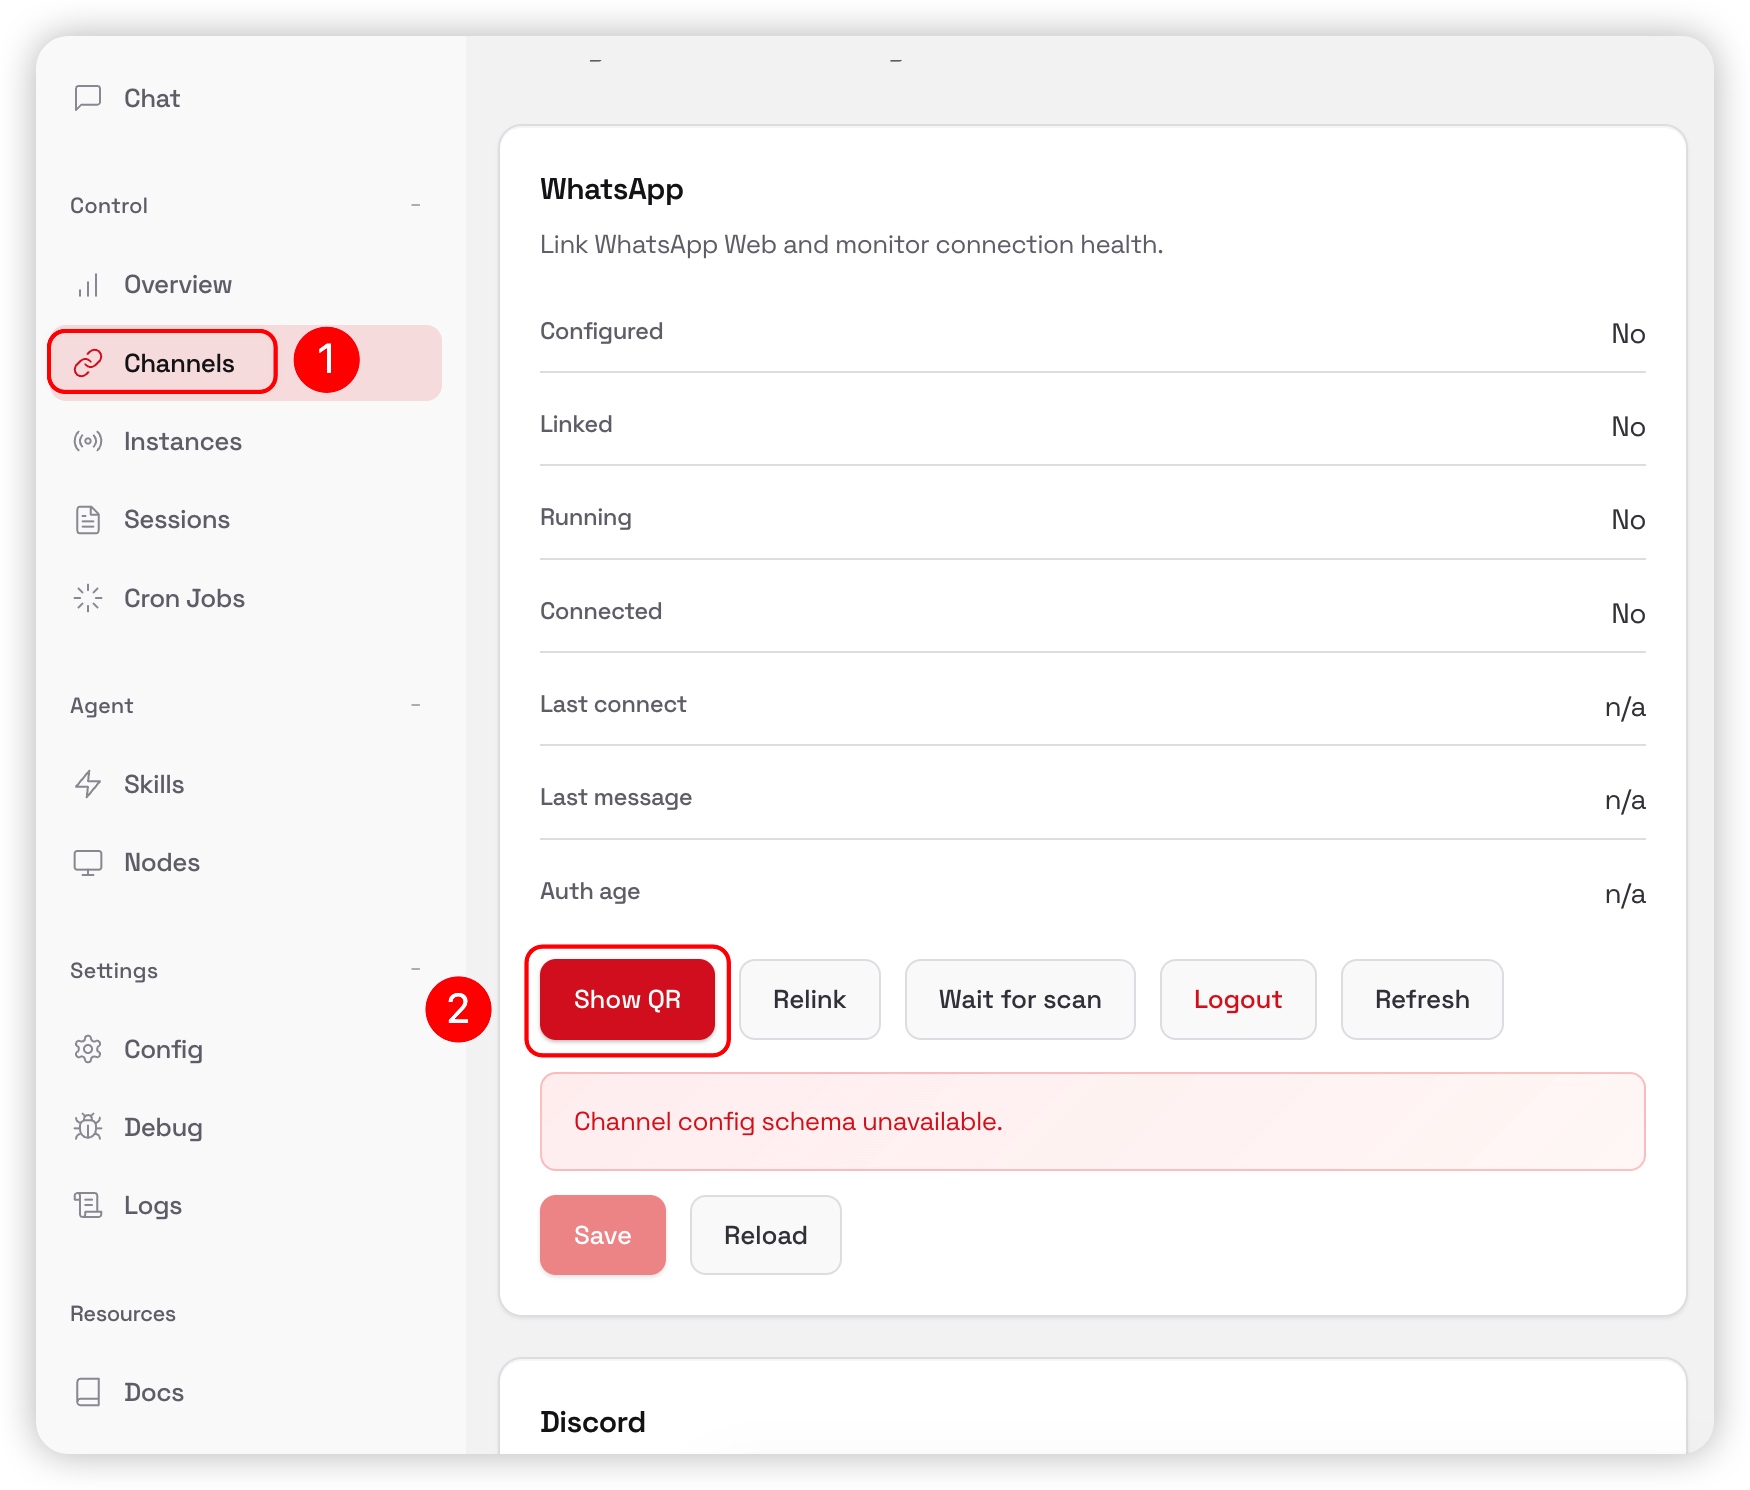The height and width of the screenshot is (1490, 1750).
Task: Open the Skills page
Action: pyautogui.click(x=245, y=784)
